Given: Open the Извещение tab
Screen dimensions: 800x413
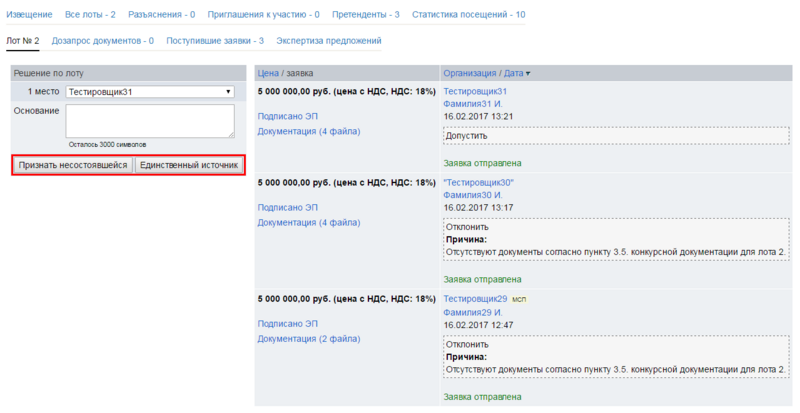Looking at the screenshot, I should tap(30, 15).
